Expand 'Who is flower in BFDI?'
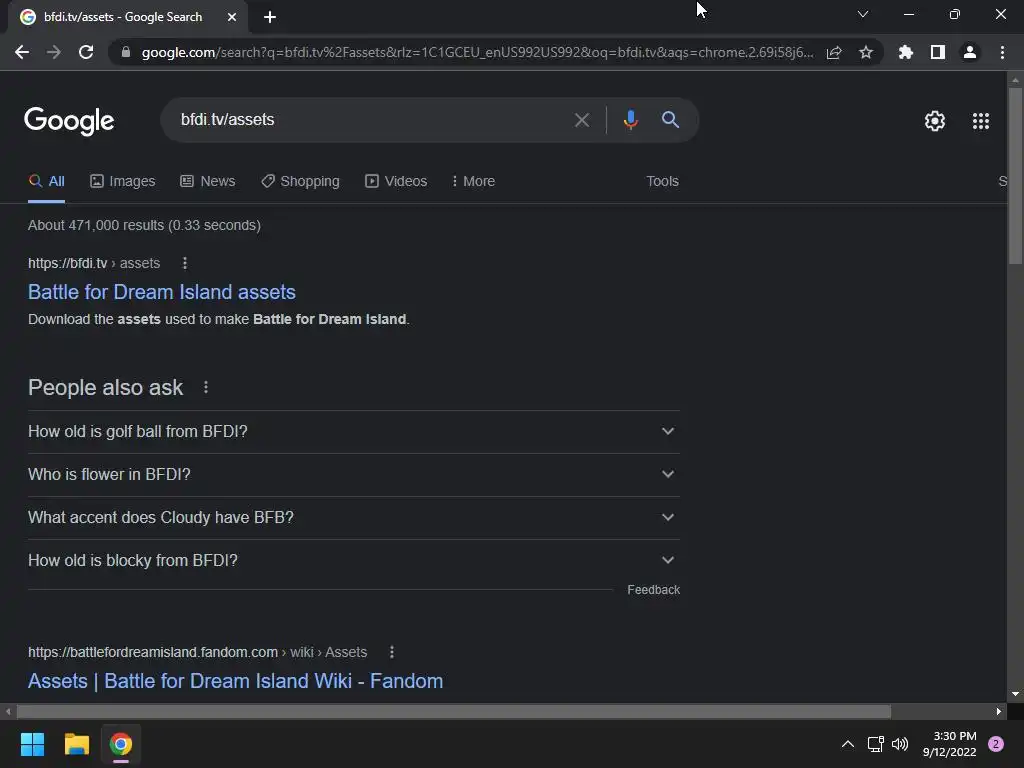The image size is (1024, 768). pos(353,475)
